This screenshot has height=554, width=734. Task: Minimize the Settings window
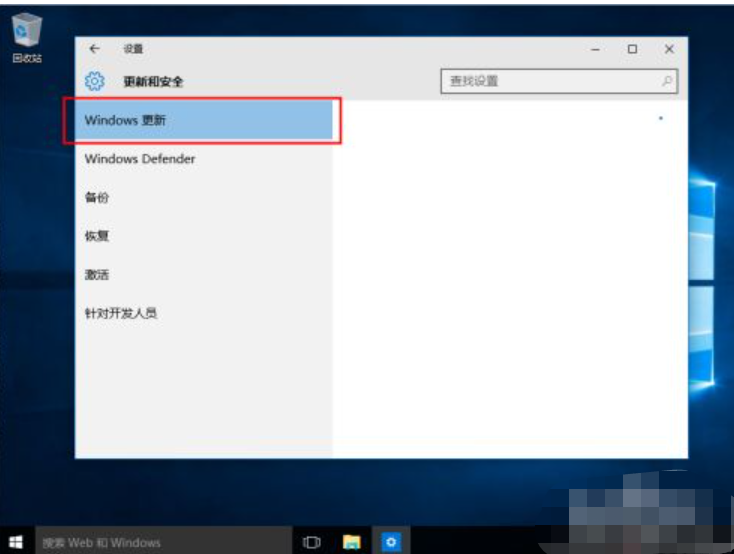[x=595, y=49]
